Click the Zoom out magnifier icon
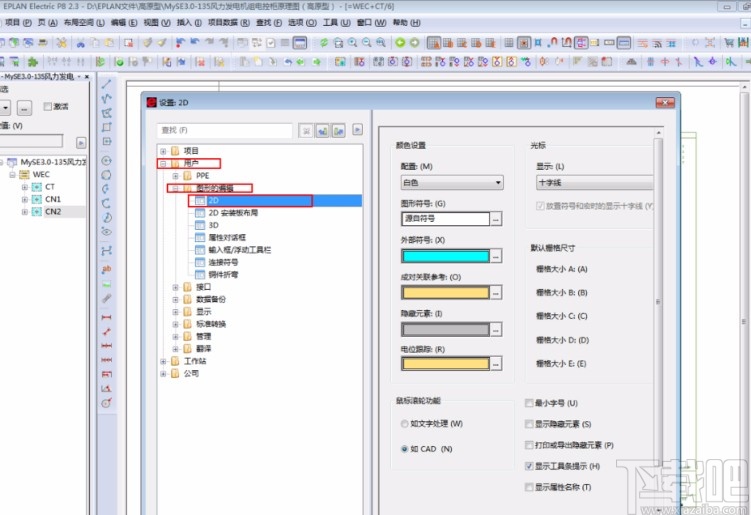This screenshot has height=515, width=751. point(366,43)
